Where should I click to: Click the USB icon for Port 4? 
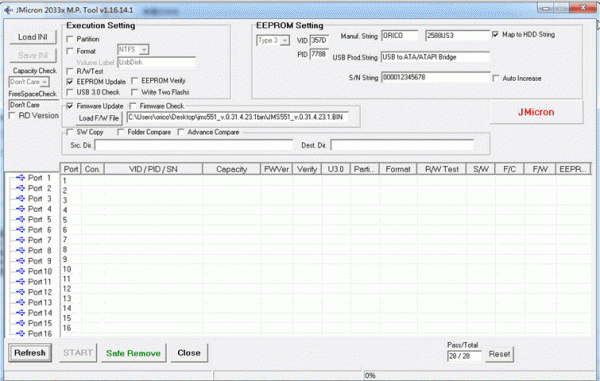20,209
